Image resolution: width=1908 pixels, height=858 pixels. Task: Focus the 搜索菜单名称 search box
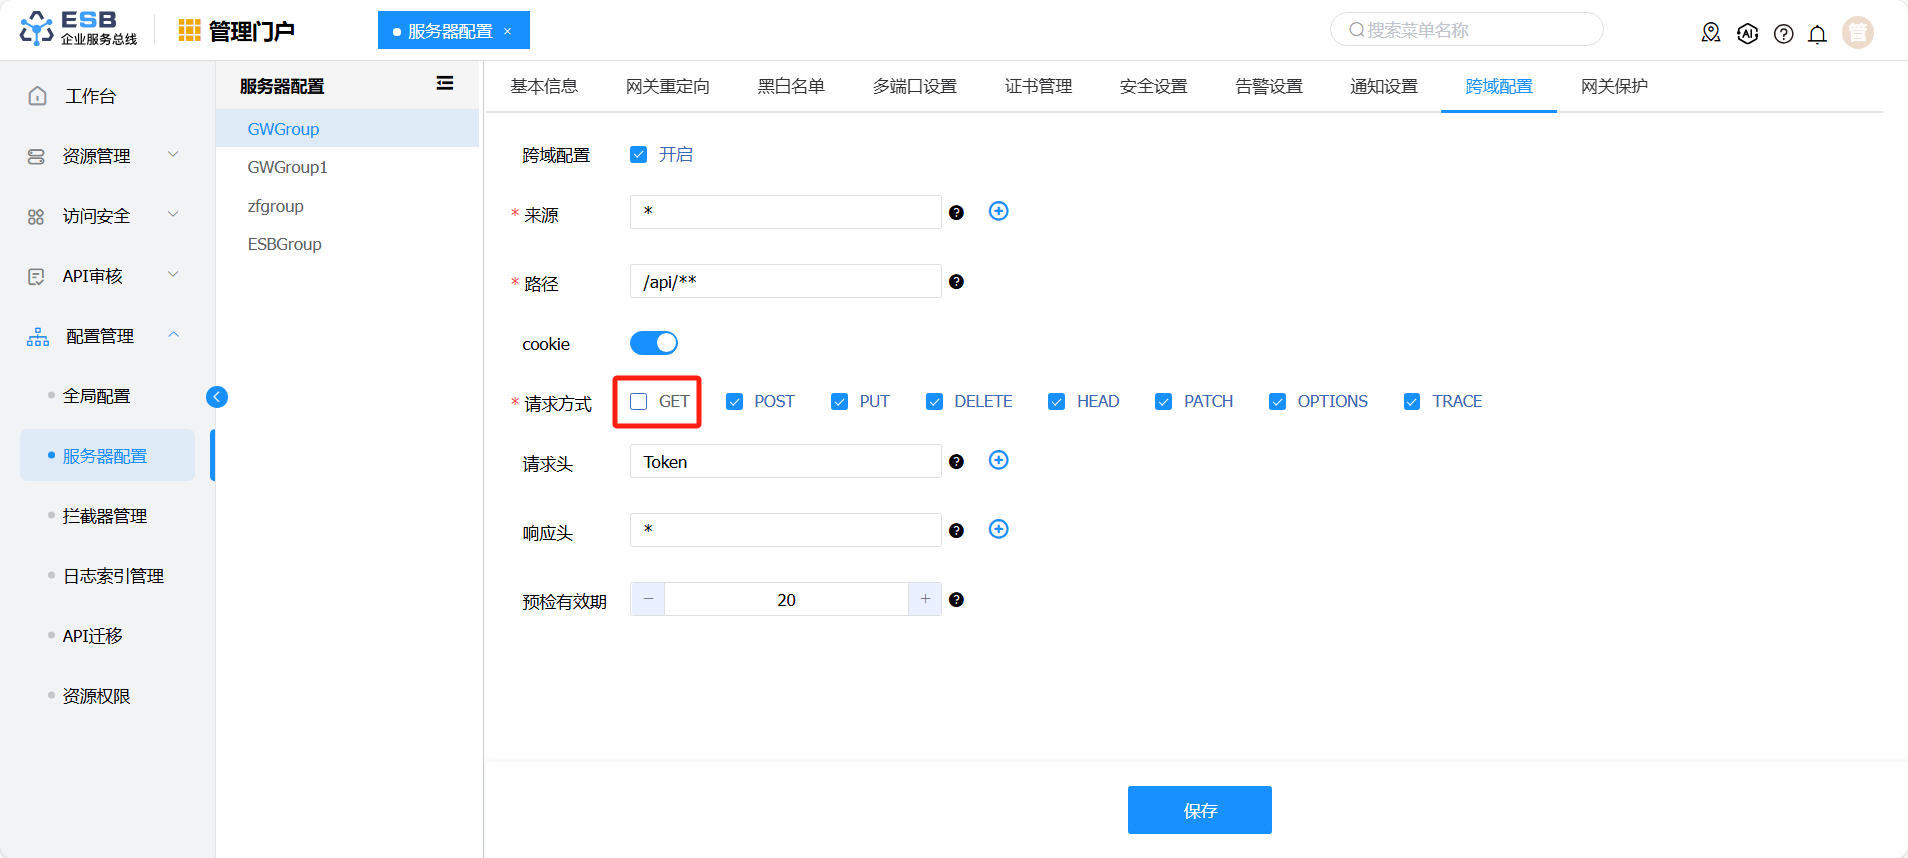1466,30
